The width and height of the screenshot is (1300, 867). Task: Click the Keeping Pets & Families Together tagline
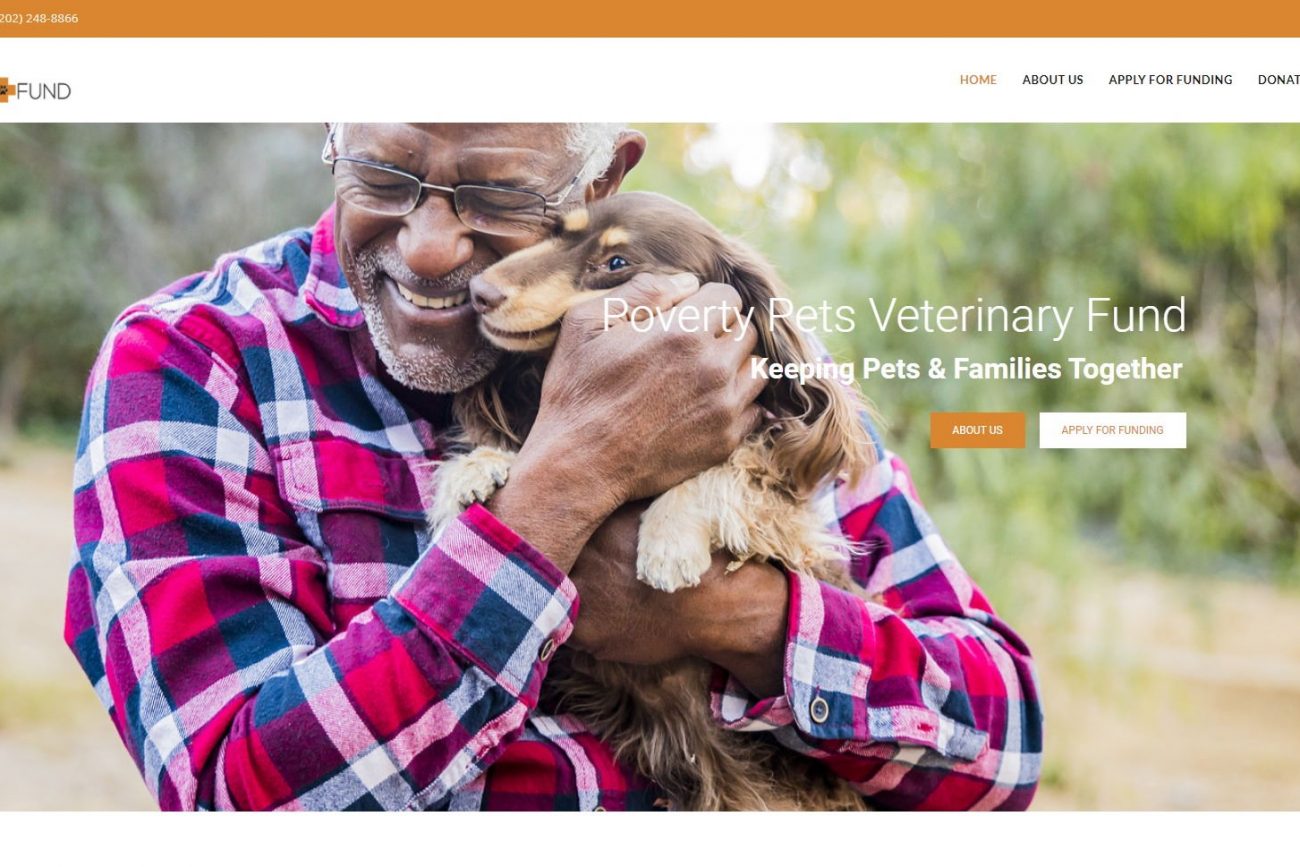point(966,369)
